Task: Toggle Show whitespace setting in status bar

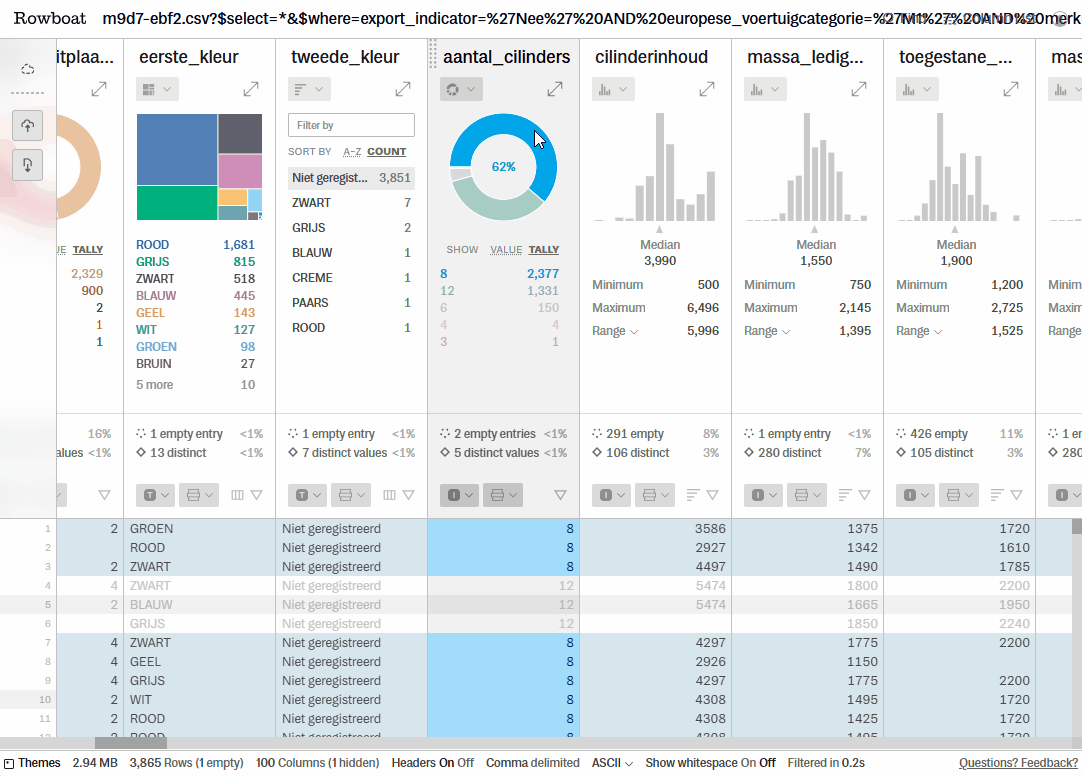Action: click(712, 763)
